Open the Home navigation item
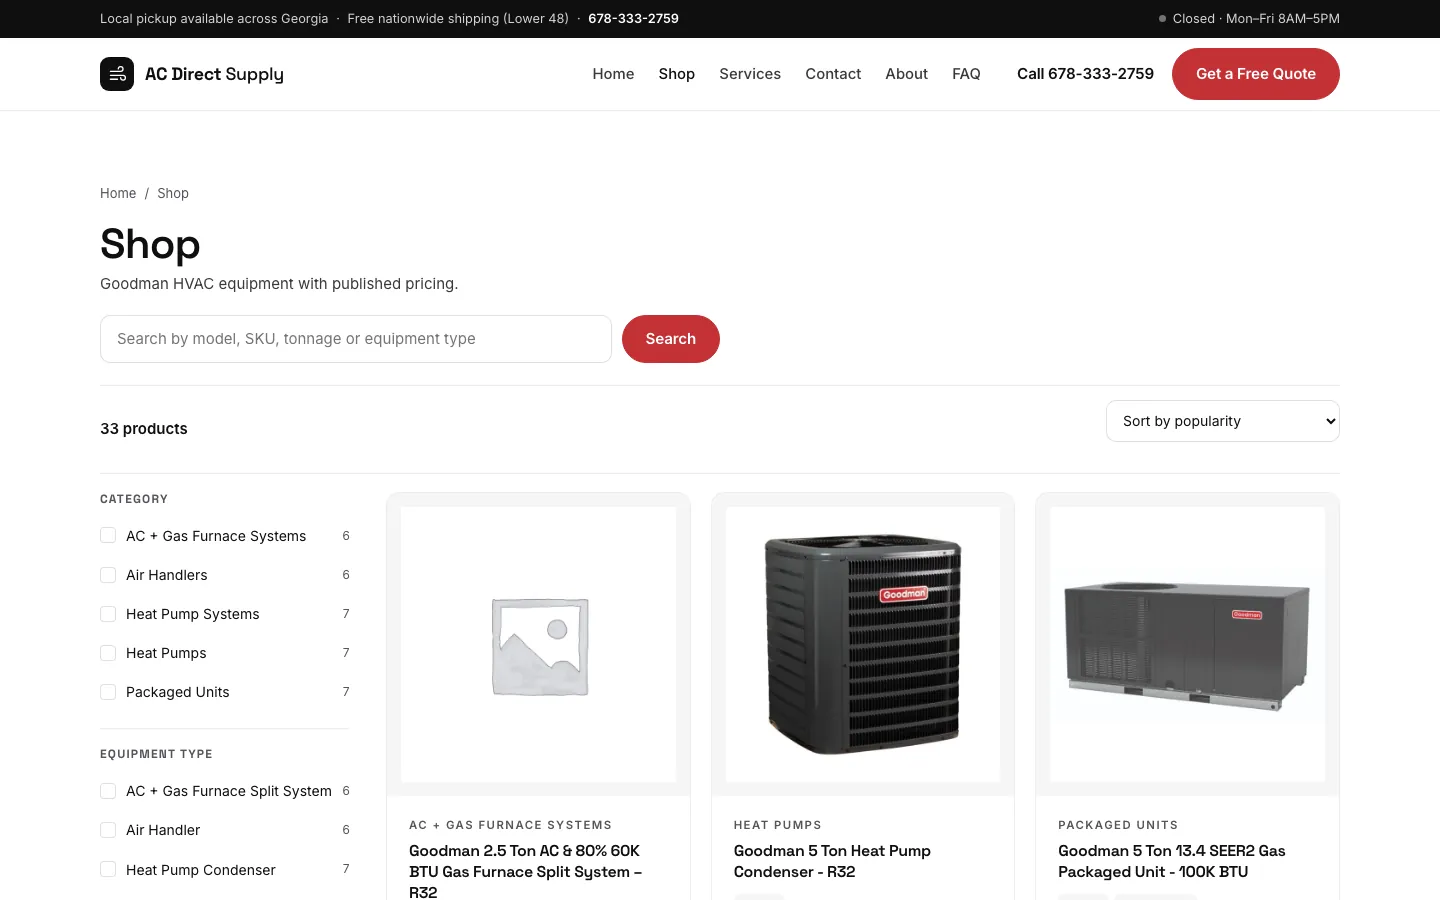Viewport: 1440px width, 900px height. point(613,74)
